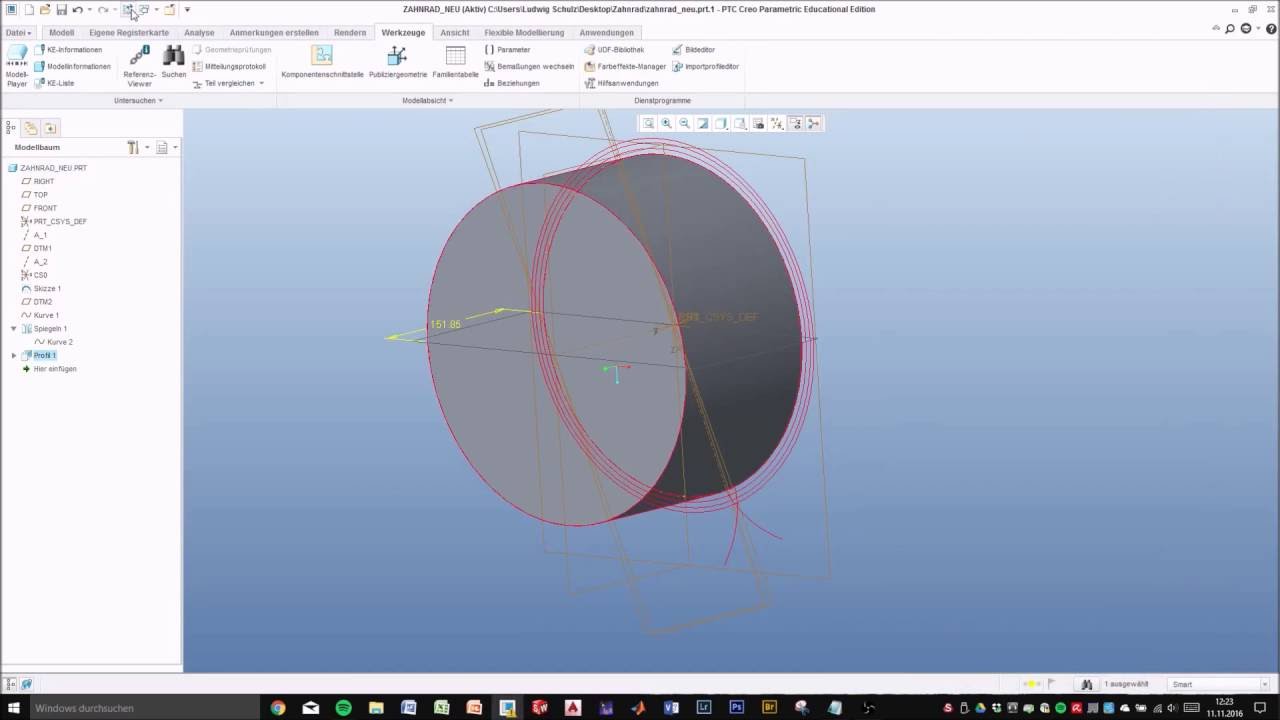The height and width of the screenshot is (720, 1280).
Task: Switch to the Analyse ribbon tab
Action: tap(199, 32)
